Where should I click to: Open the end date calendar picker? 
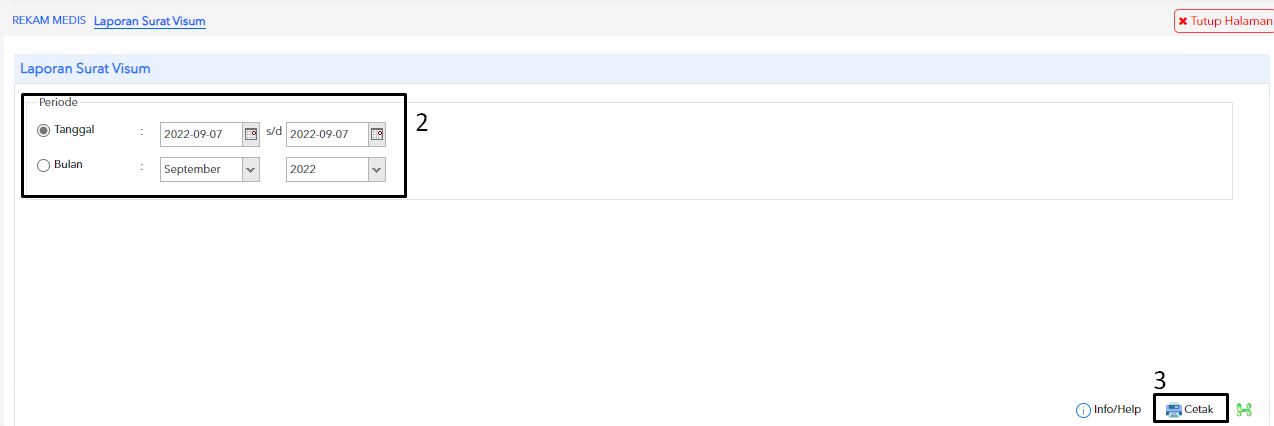tap(377, 135)
